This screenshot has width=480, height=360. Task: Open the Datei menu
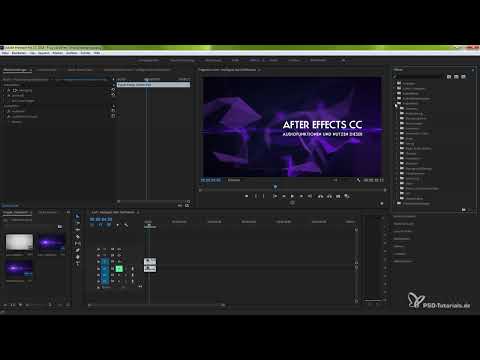coord(5,53)
